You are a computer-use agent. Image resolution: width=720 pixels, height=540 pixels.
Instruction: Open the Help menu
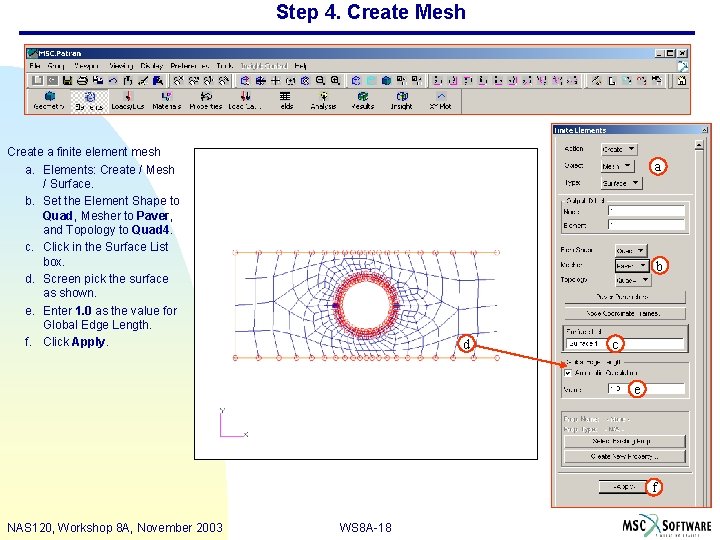click(300, 66)
